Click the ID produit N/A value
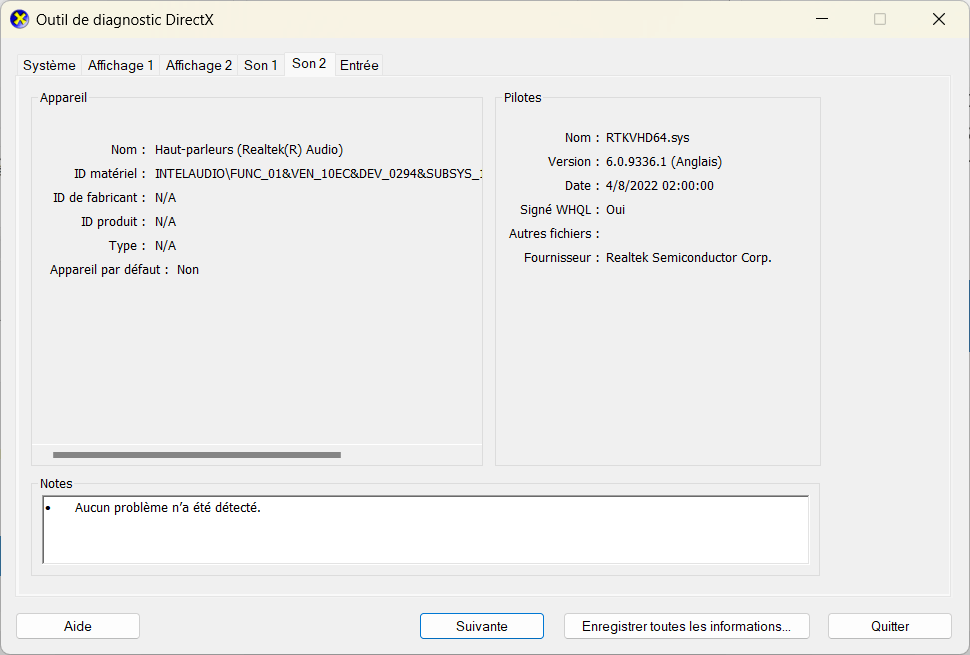The image size is (970, 655). pyautogui.click(x=165, y=222)
